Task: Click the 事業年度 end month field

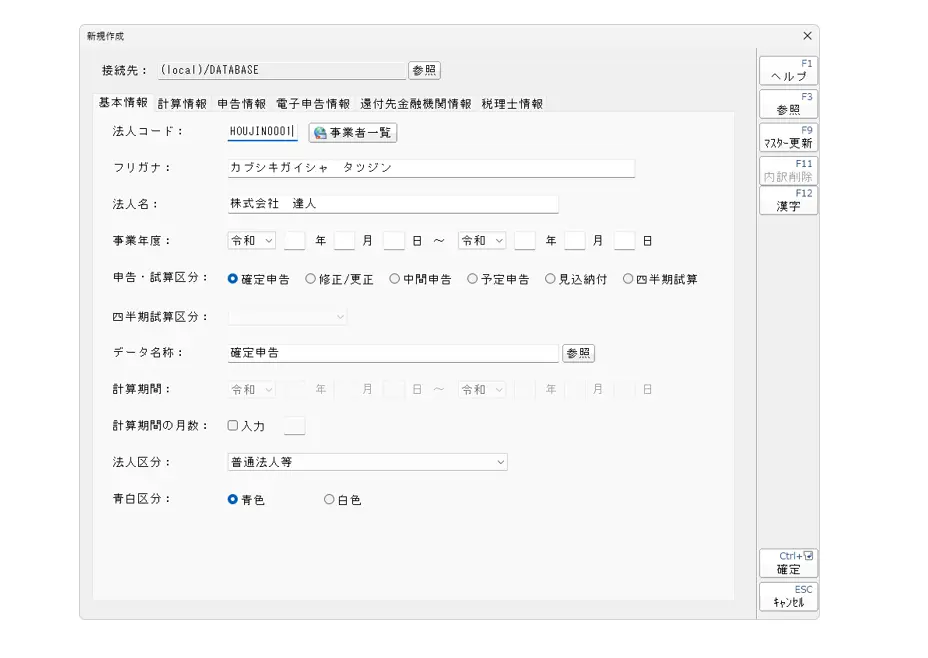Action: [x=575, y=241]
